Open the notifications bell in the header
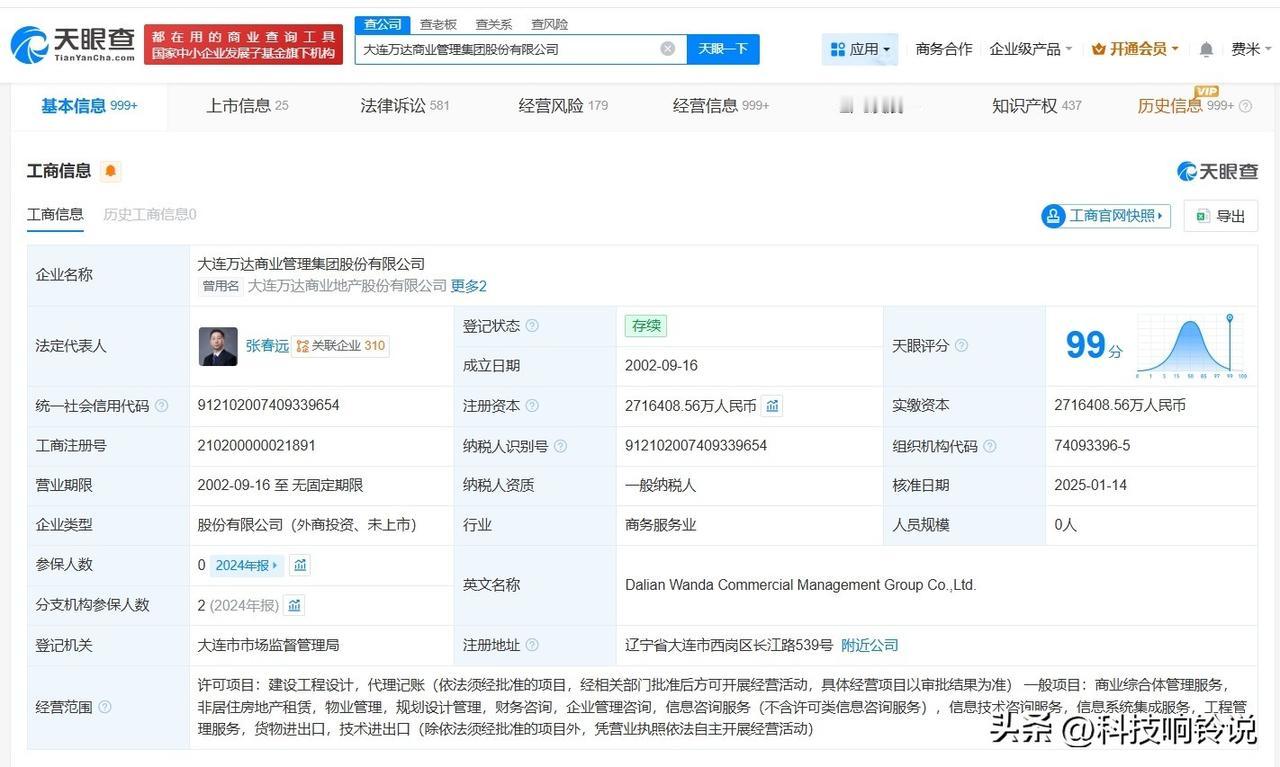 (1206, 49)
